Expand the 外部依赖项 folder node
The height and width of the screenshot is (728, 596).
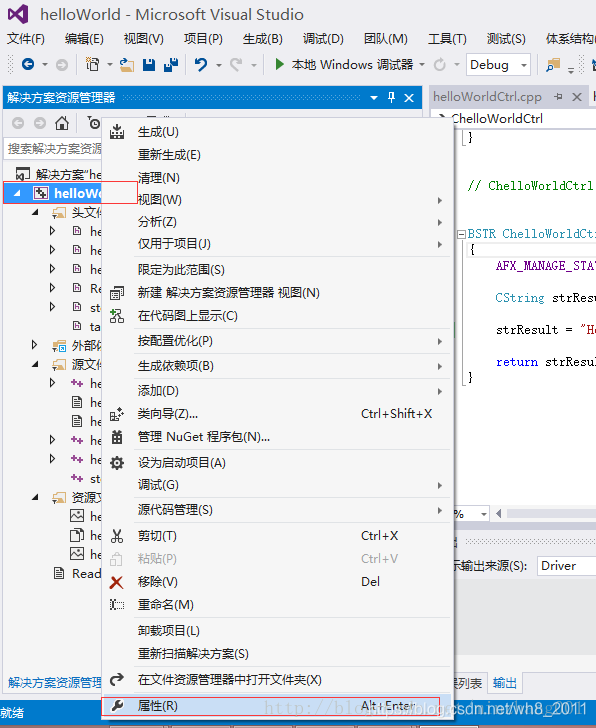(x=34, y=344)
